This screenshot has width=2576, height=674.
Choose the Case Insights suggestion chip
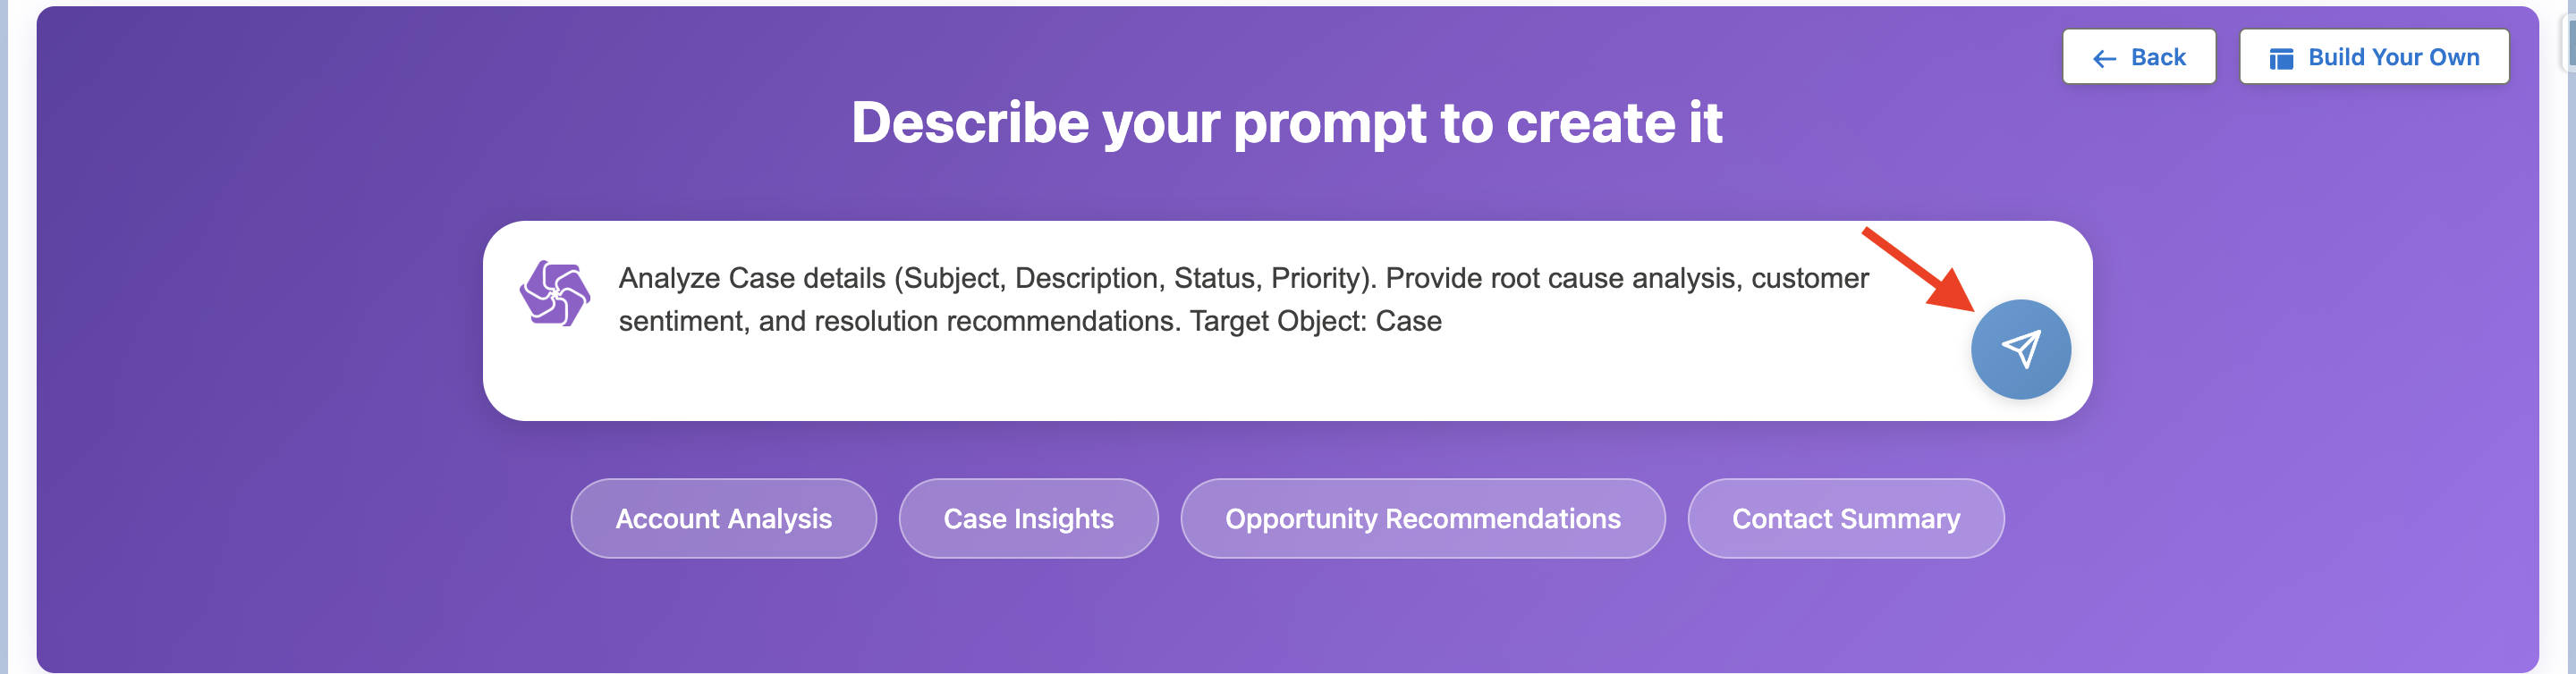coord(1028,518)
